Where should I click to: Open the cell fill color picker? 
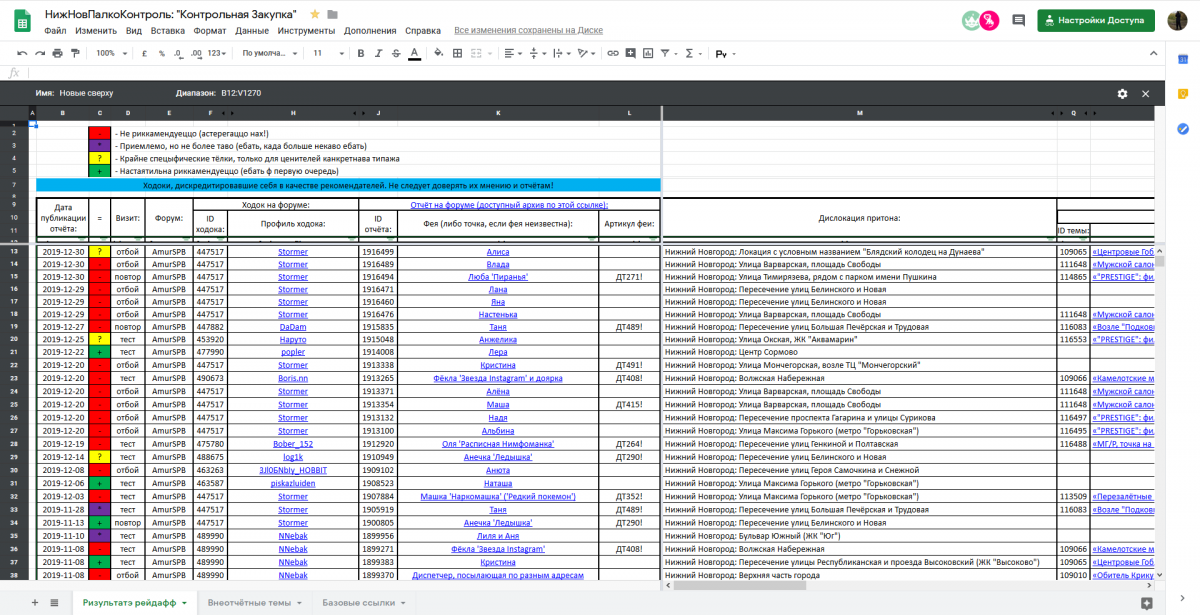click(x=440, y=53)
